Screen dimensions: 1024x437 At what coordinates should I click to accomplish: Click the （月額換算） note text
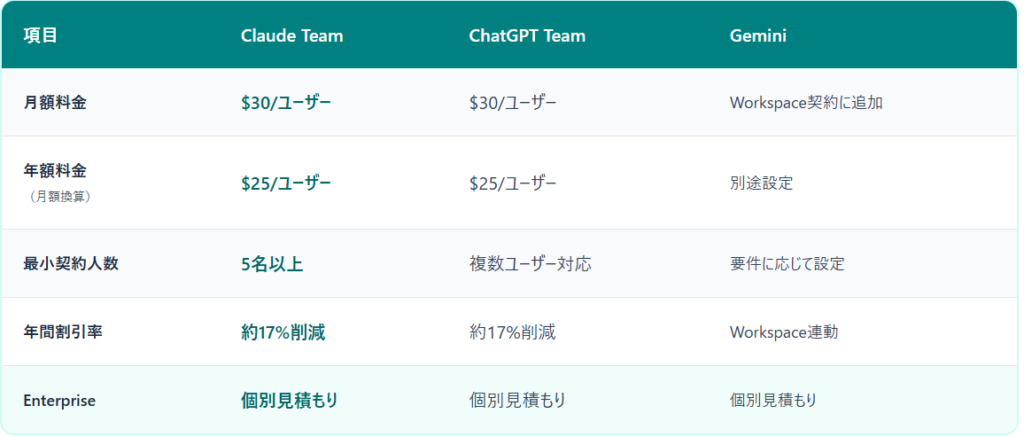61,196
